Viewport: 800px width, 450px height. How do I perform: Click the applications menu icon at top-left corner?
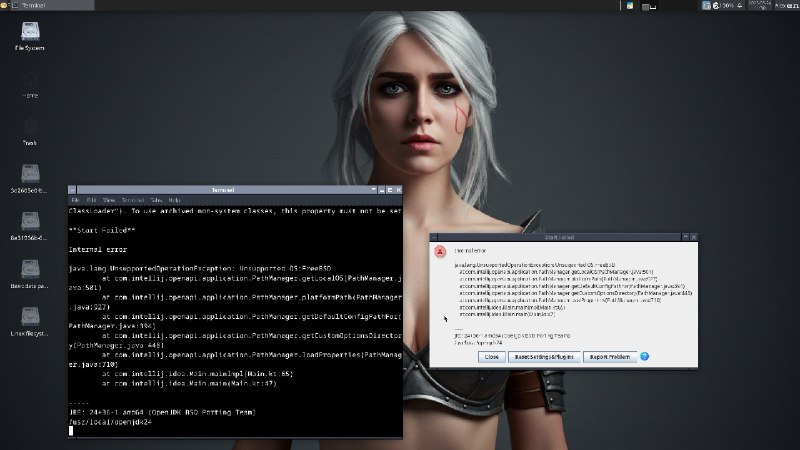click(4, 5)
